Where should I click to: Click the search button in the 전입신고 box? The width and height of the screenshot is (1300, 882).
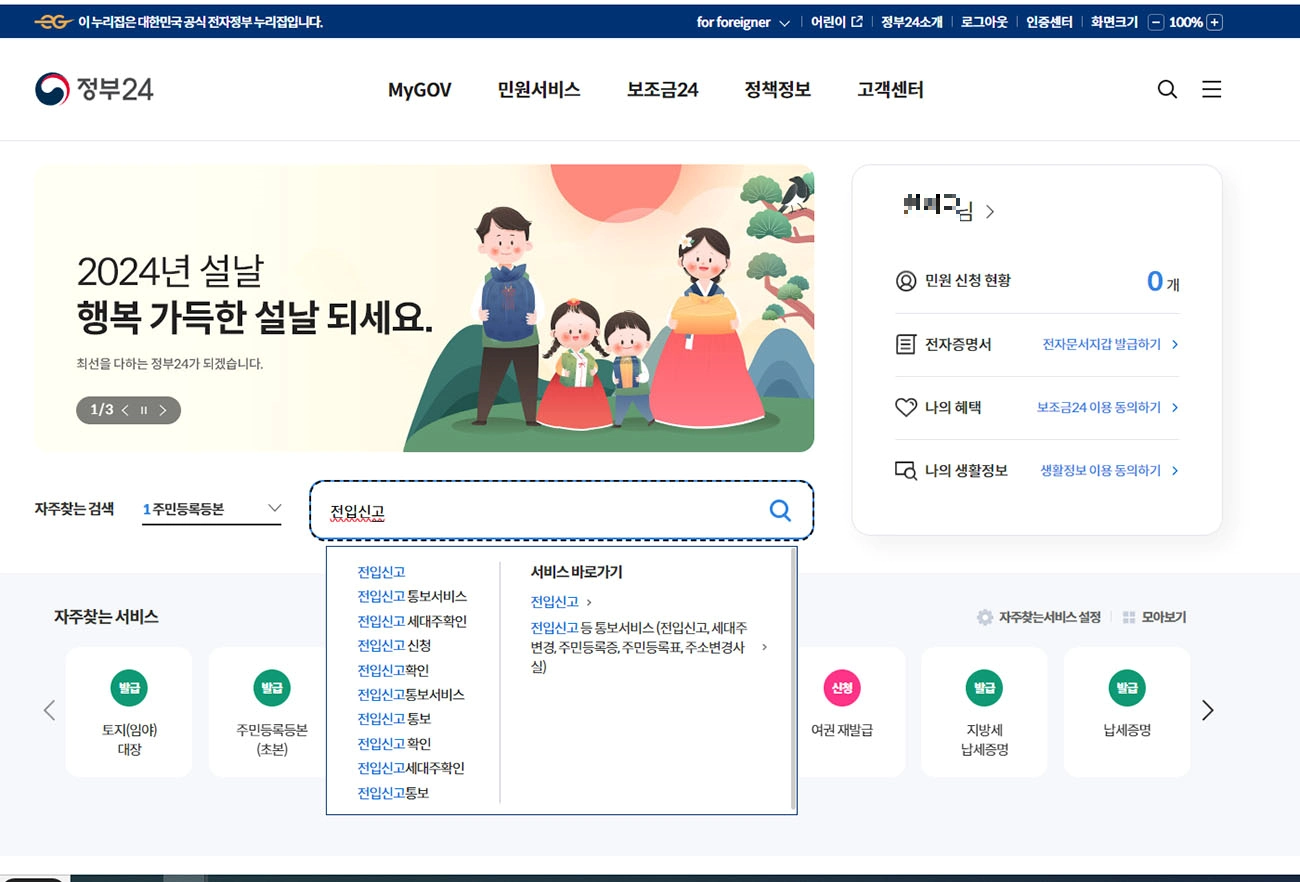pyautogui.click(x=780, y=511)
